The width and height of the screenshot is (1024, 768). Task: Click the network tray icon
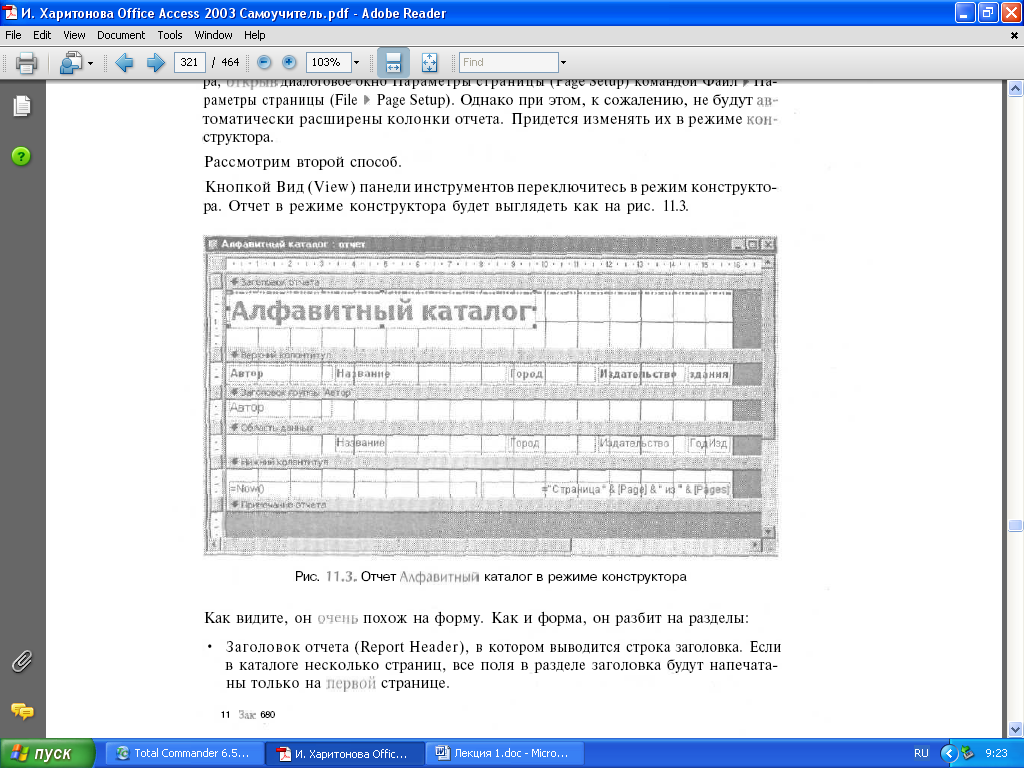(968, 753)
